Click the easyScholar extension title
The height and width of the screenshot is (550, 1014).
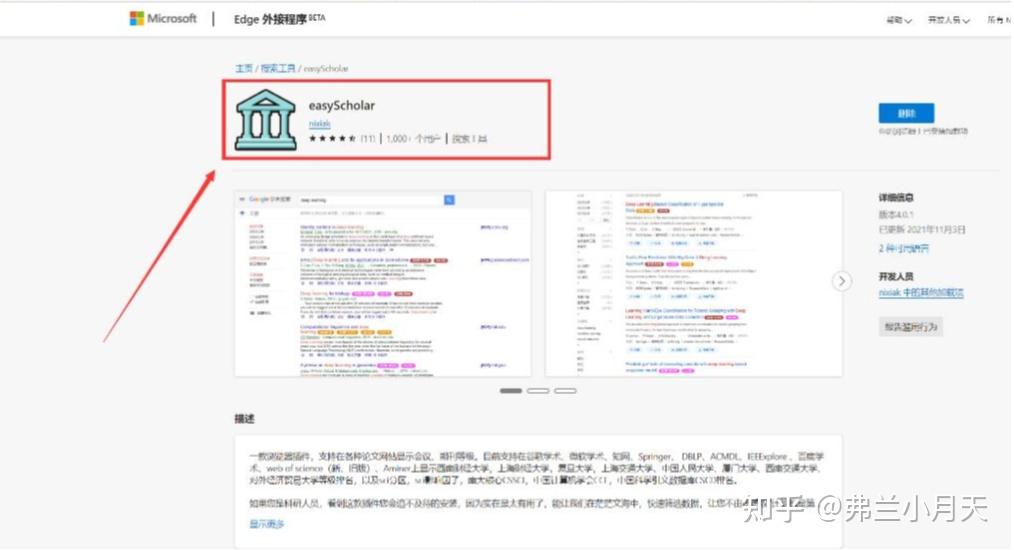pyautogui.click(x=341, y=105)
